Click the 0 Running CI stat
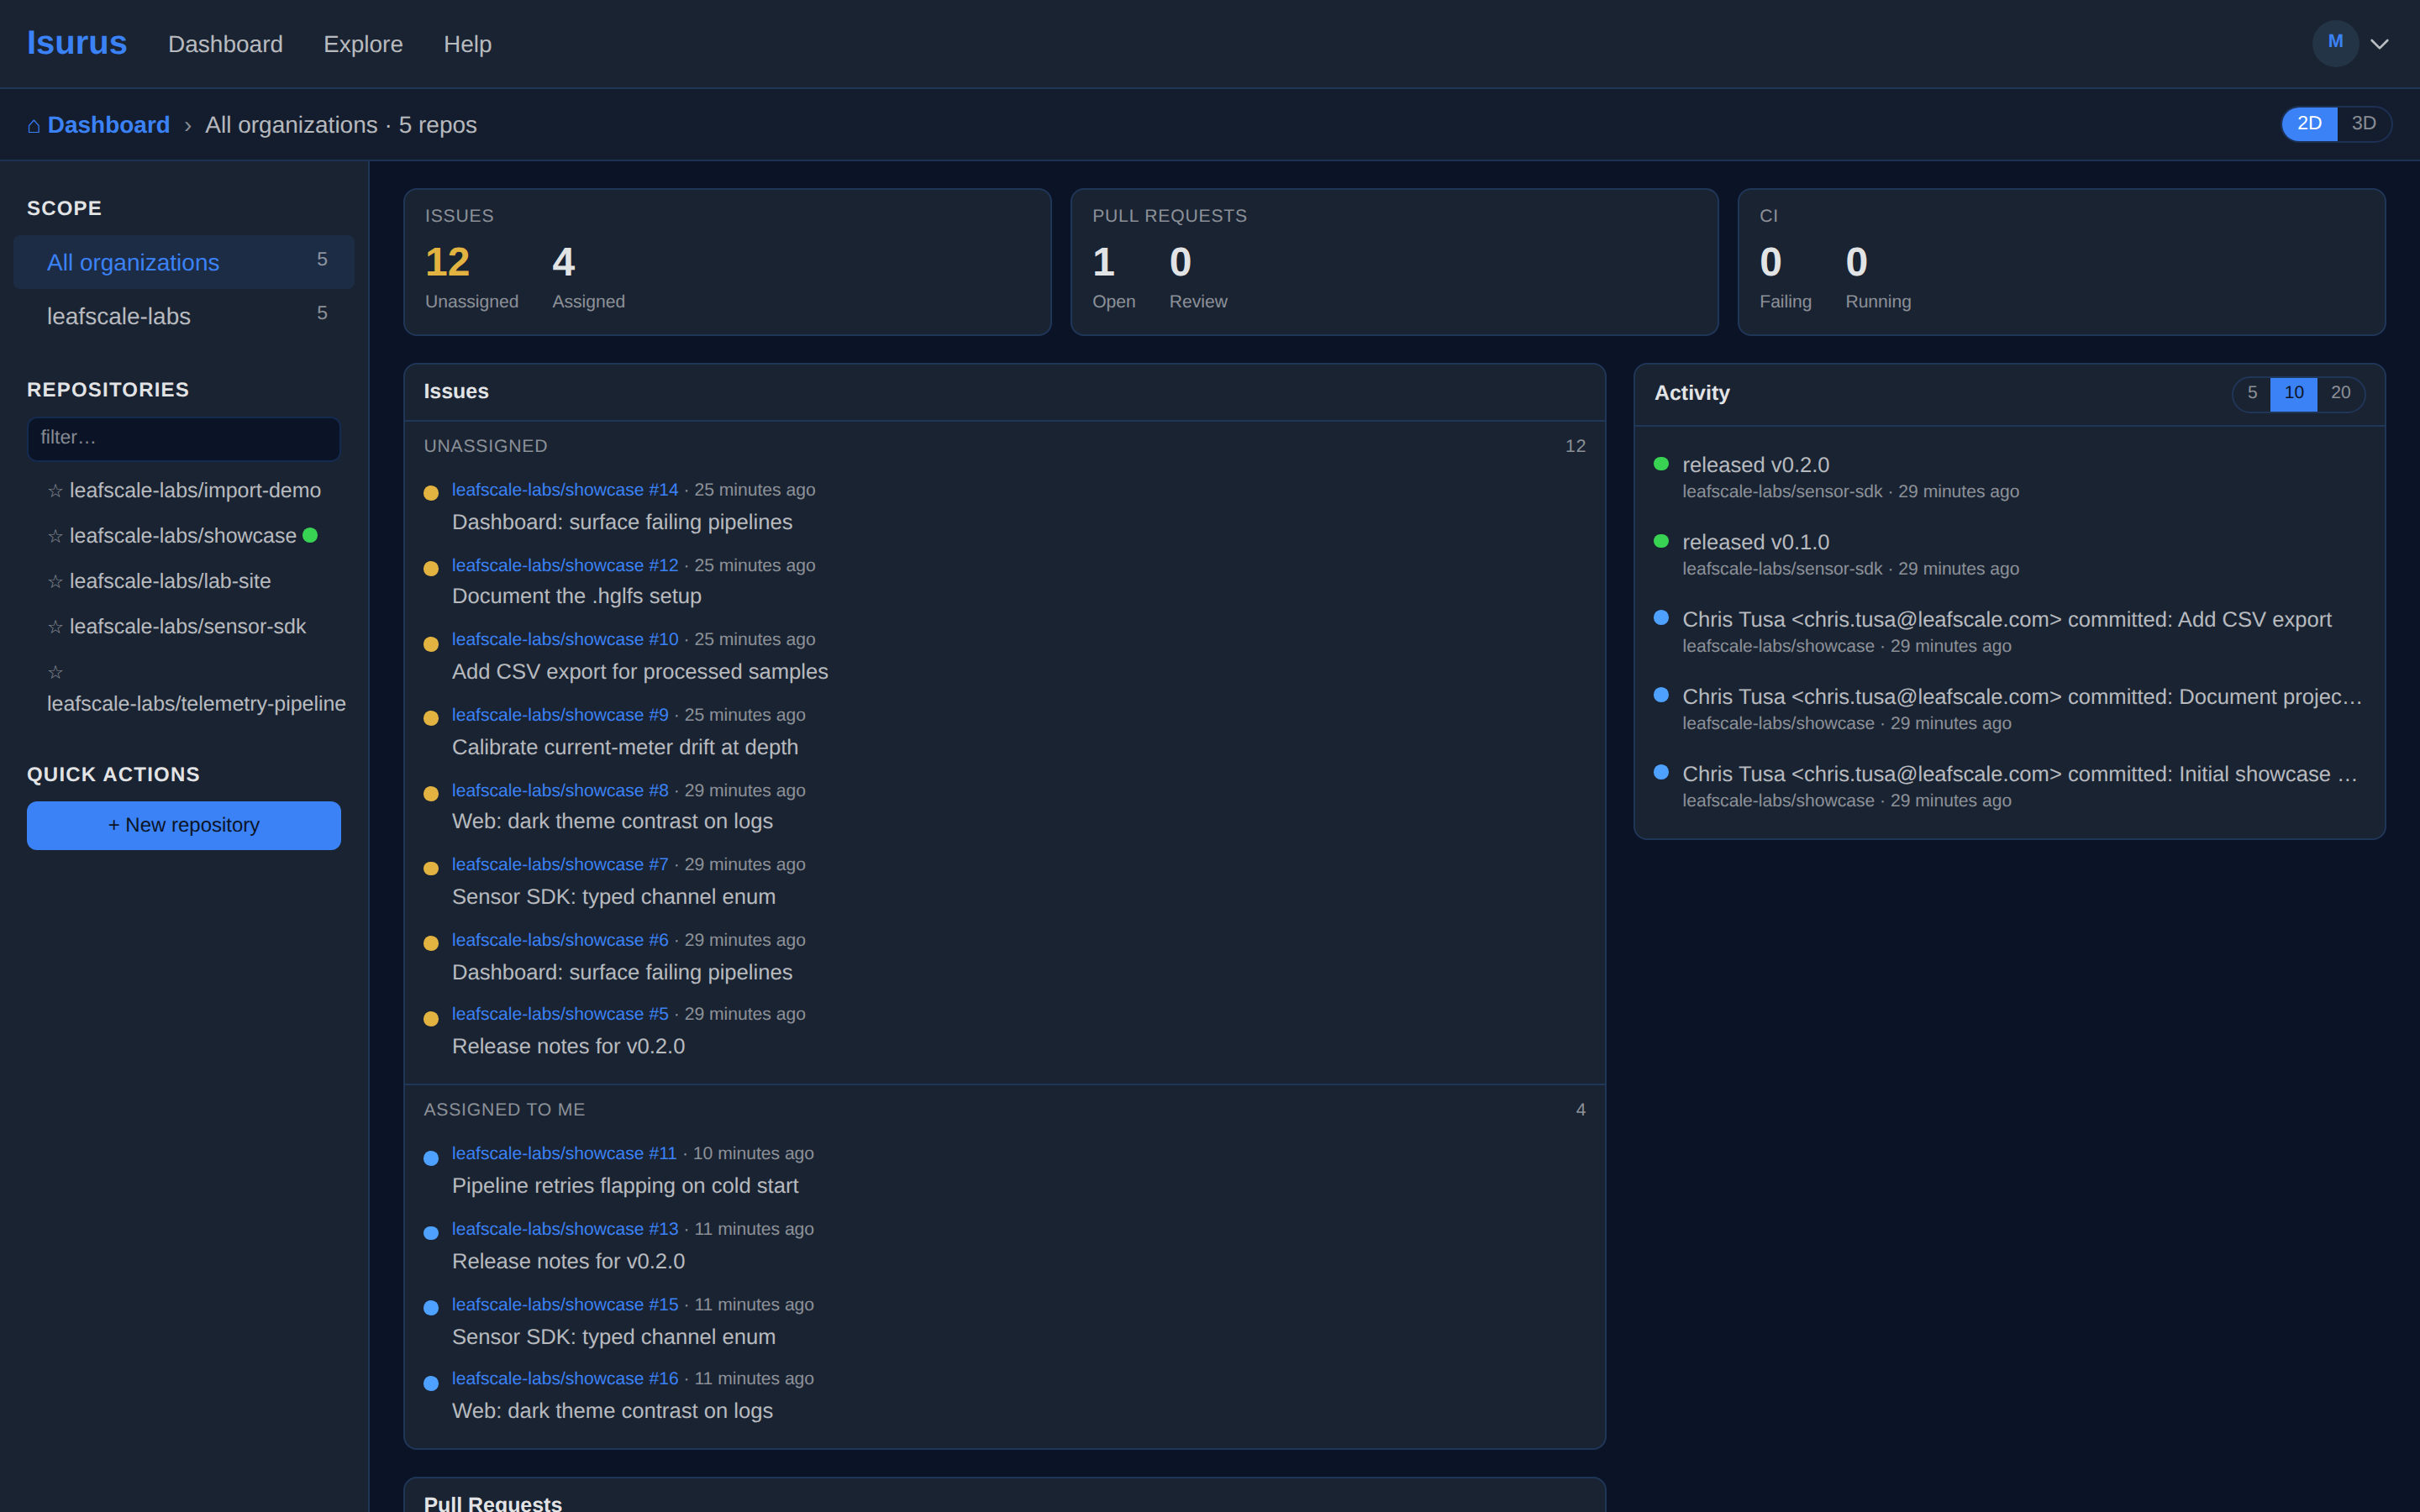 [1878, 276]
